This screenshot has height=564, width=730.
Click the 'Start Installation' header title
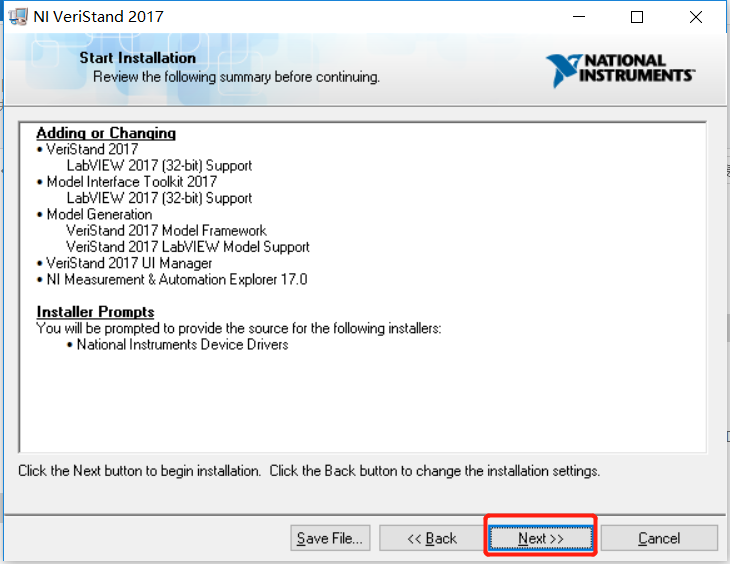coord(137,58)
